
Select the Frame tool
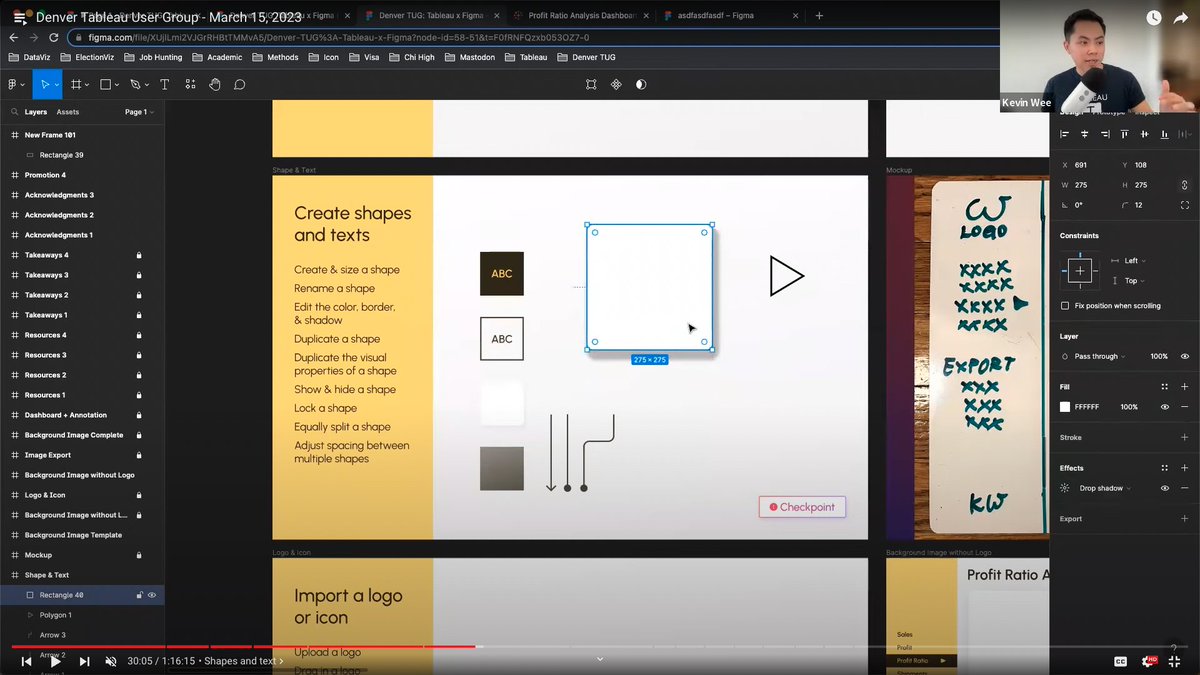click(x=75, y=84)
